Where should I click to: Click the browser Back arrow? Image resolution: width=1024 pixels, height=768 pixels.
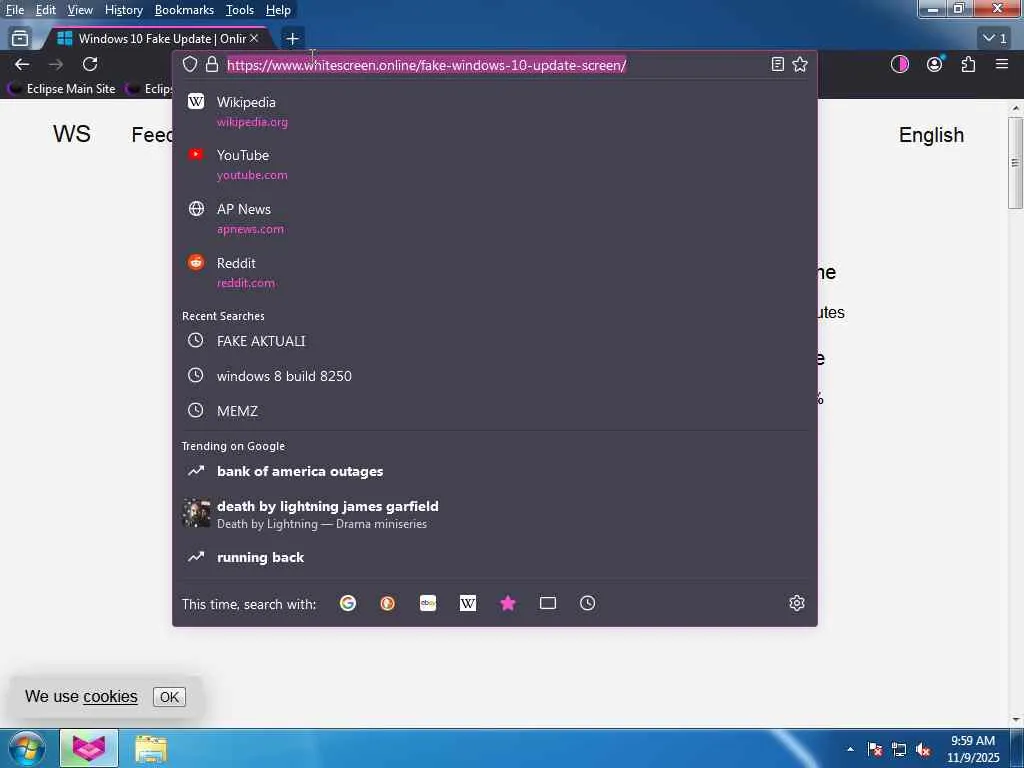tap(22, 64)
